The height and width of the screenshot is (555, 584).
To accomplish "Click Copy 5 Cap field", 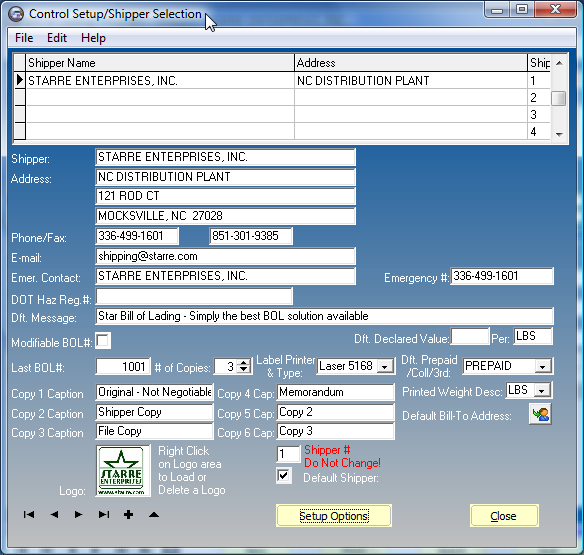I will coord(336,412).
